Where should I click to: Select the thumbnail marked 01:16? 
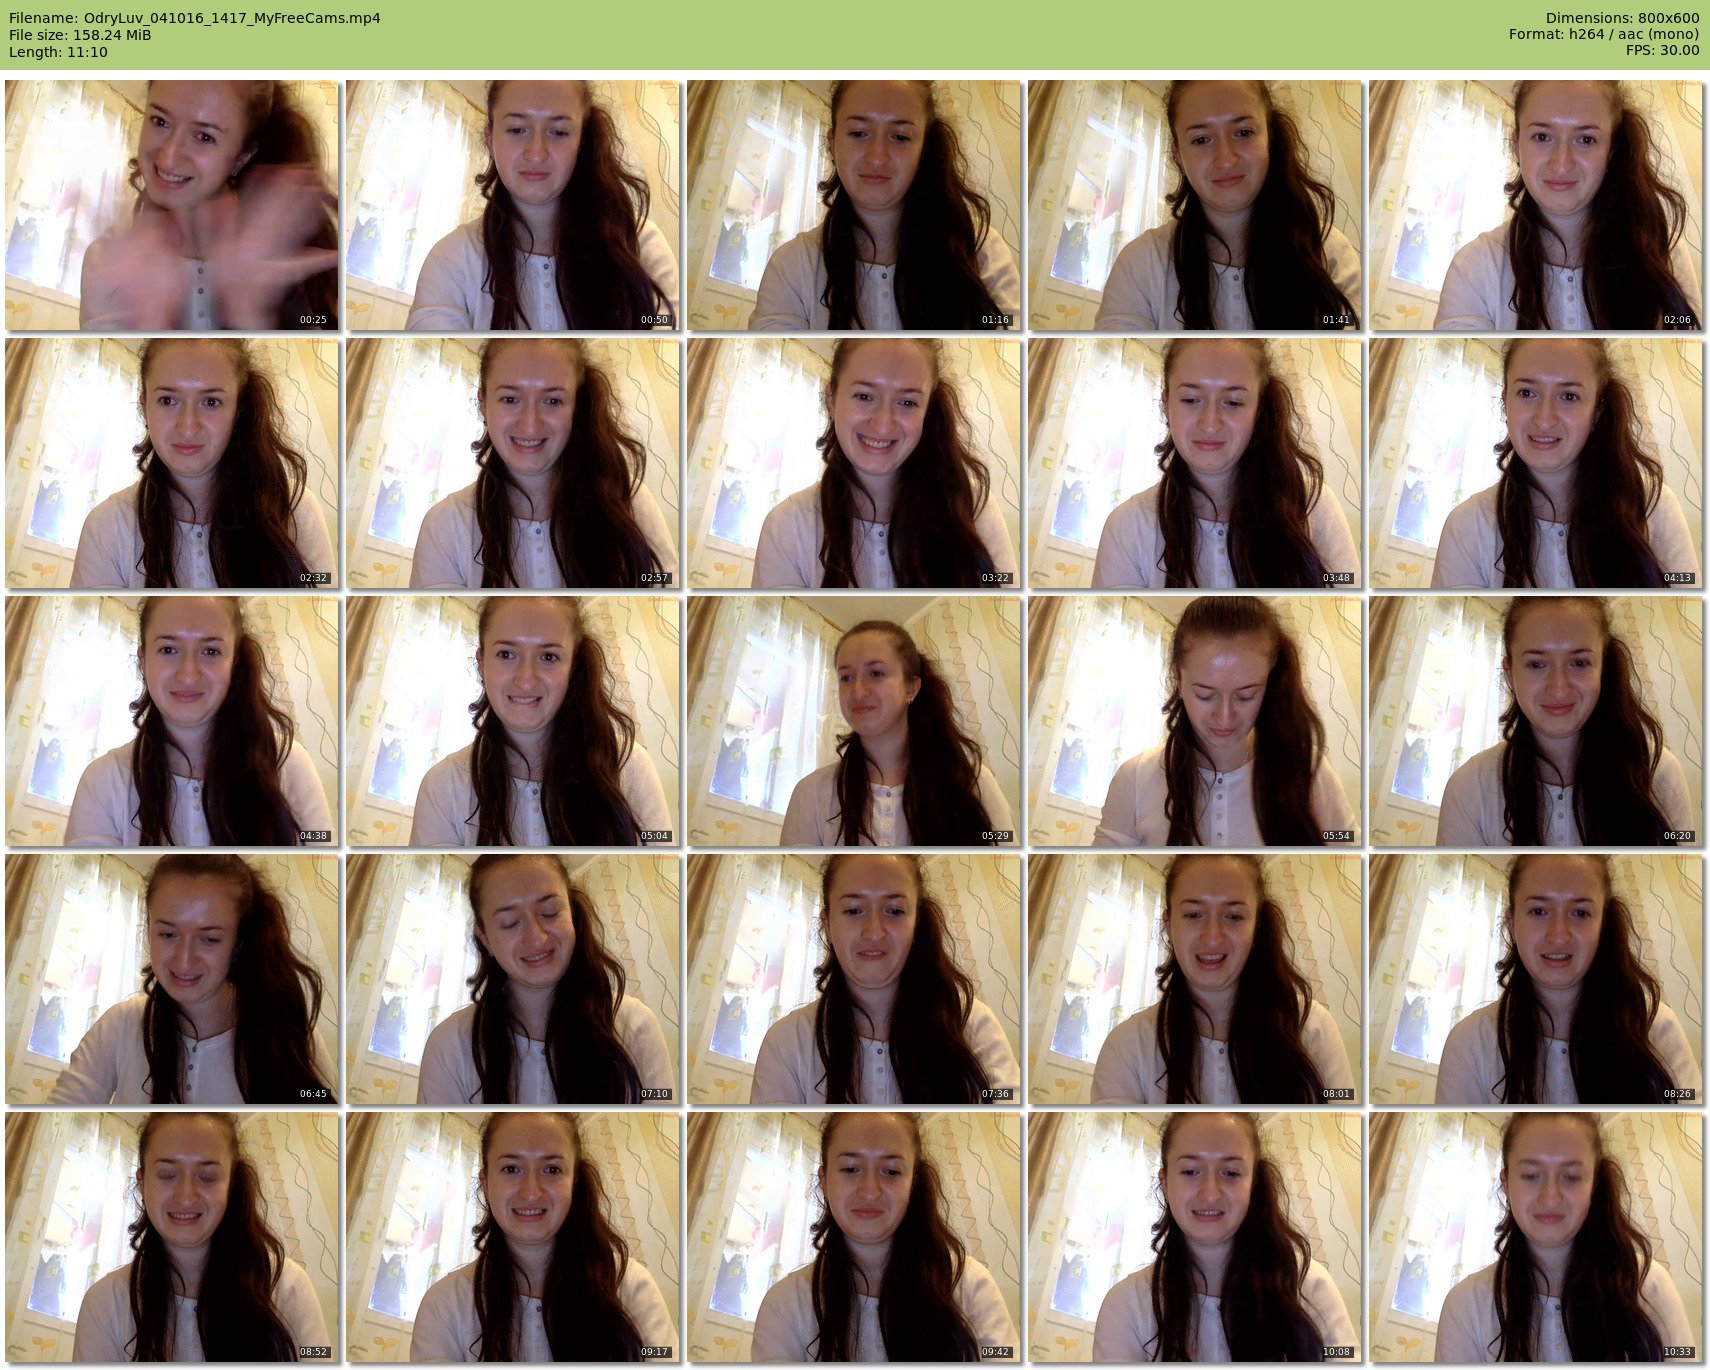tap(854, 205)
